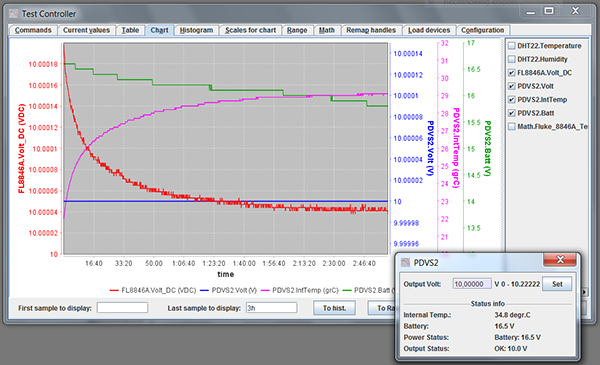This screenshot has height=365, width=600.
Task: Click the blue PDVS2.Volt legend line
Action: (x=205, y=291)
